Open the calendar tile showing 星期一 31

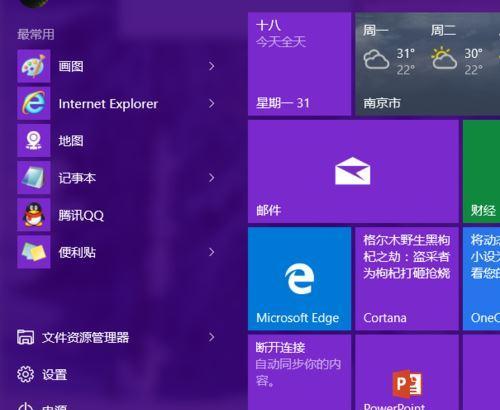299,64
